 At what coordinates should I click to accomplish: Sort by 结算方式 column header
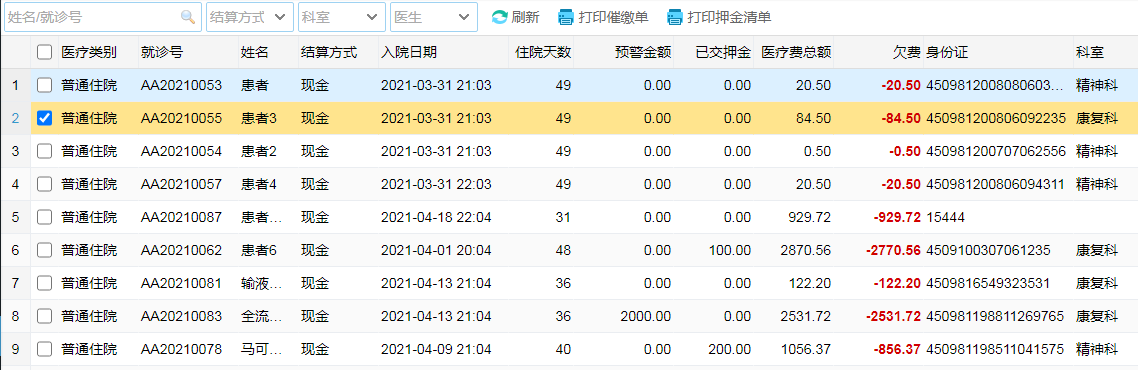329,52
